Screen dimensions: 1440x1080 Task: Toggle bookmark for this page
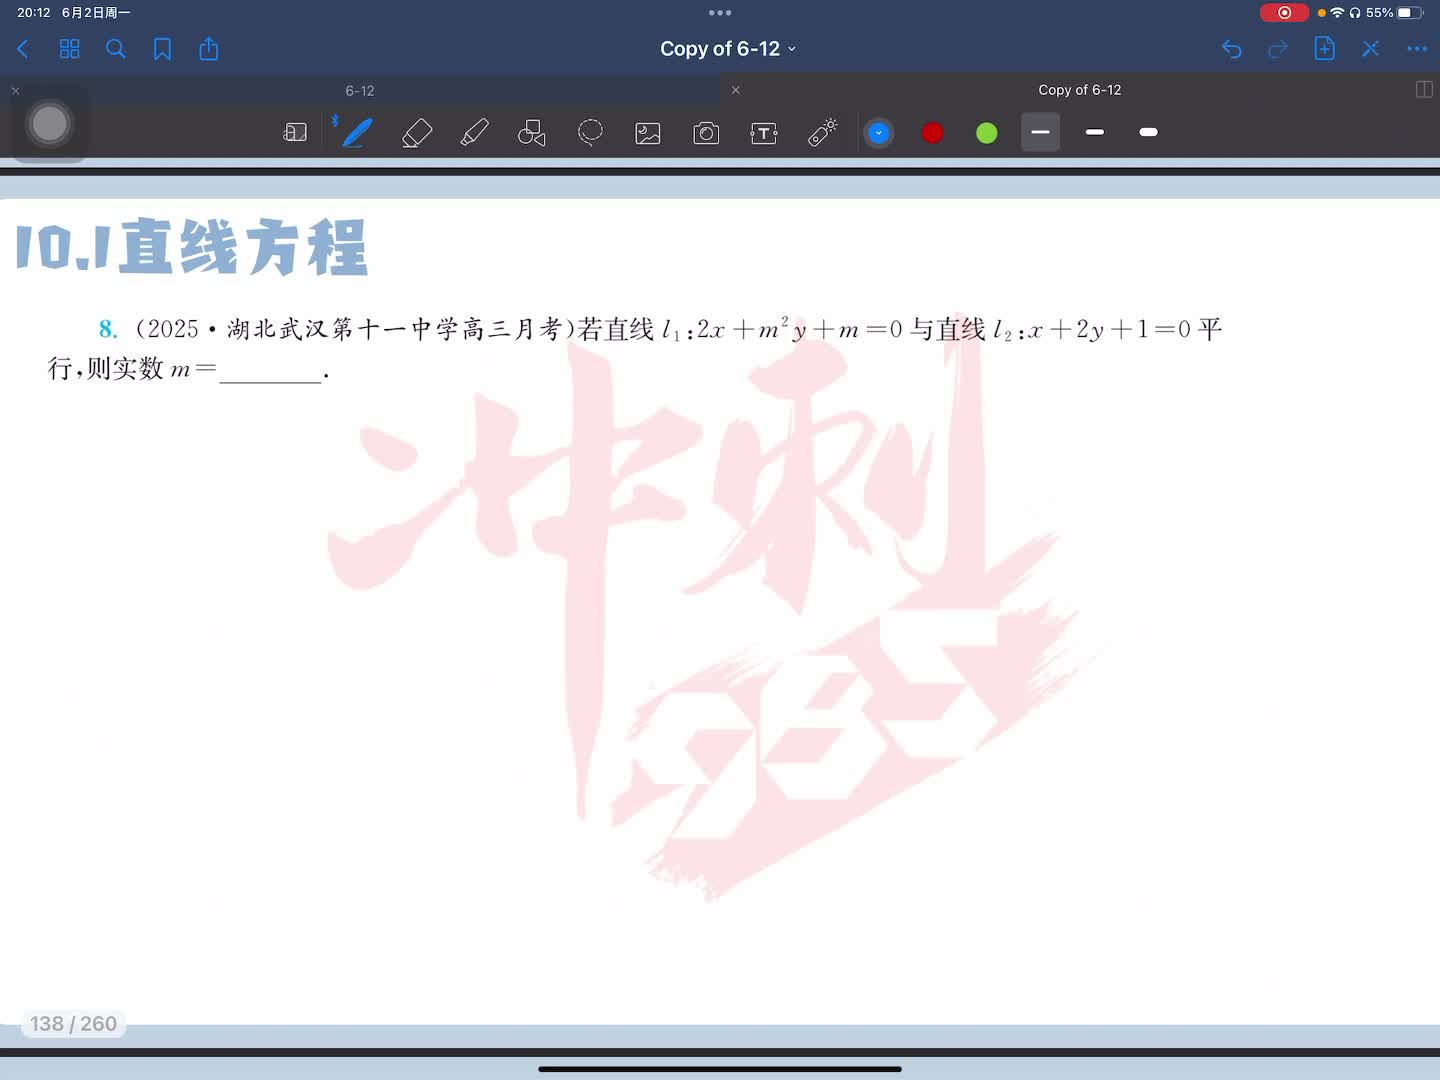[x=162, y=49]
